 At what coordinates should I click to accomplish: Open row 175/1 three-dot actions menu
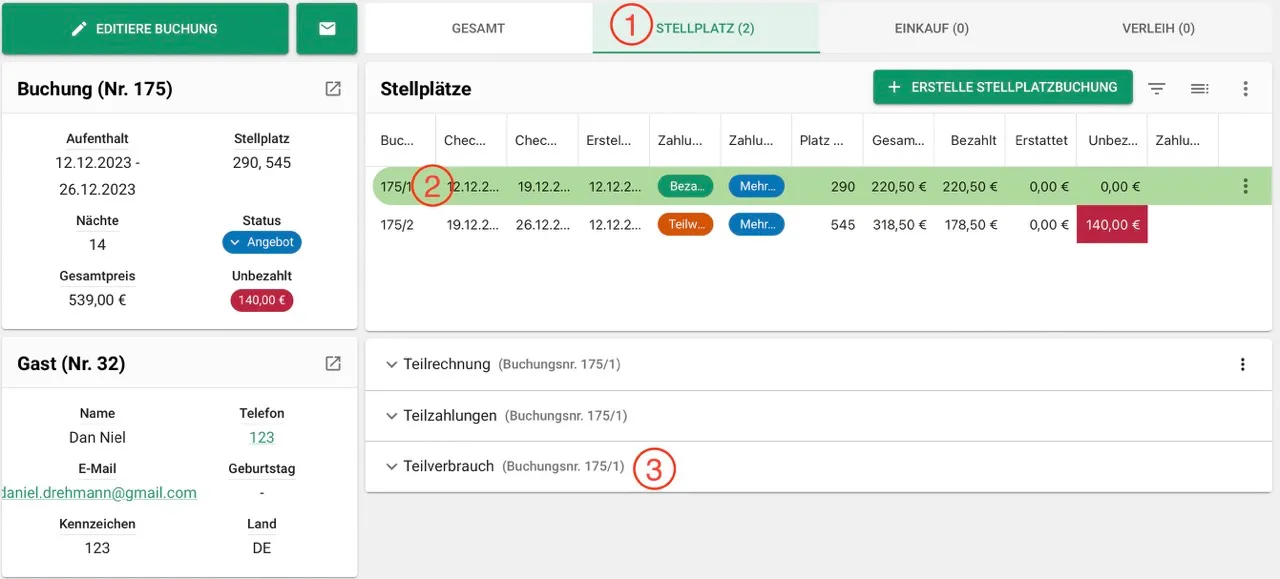click(1245, 186)
